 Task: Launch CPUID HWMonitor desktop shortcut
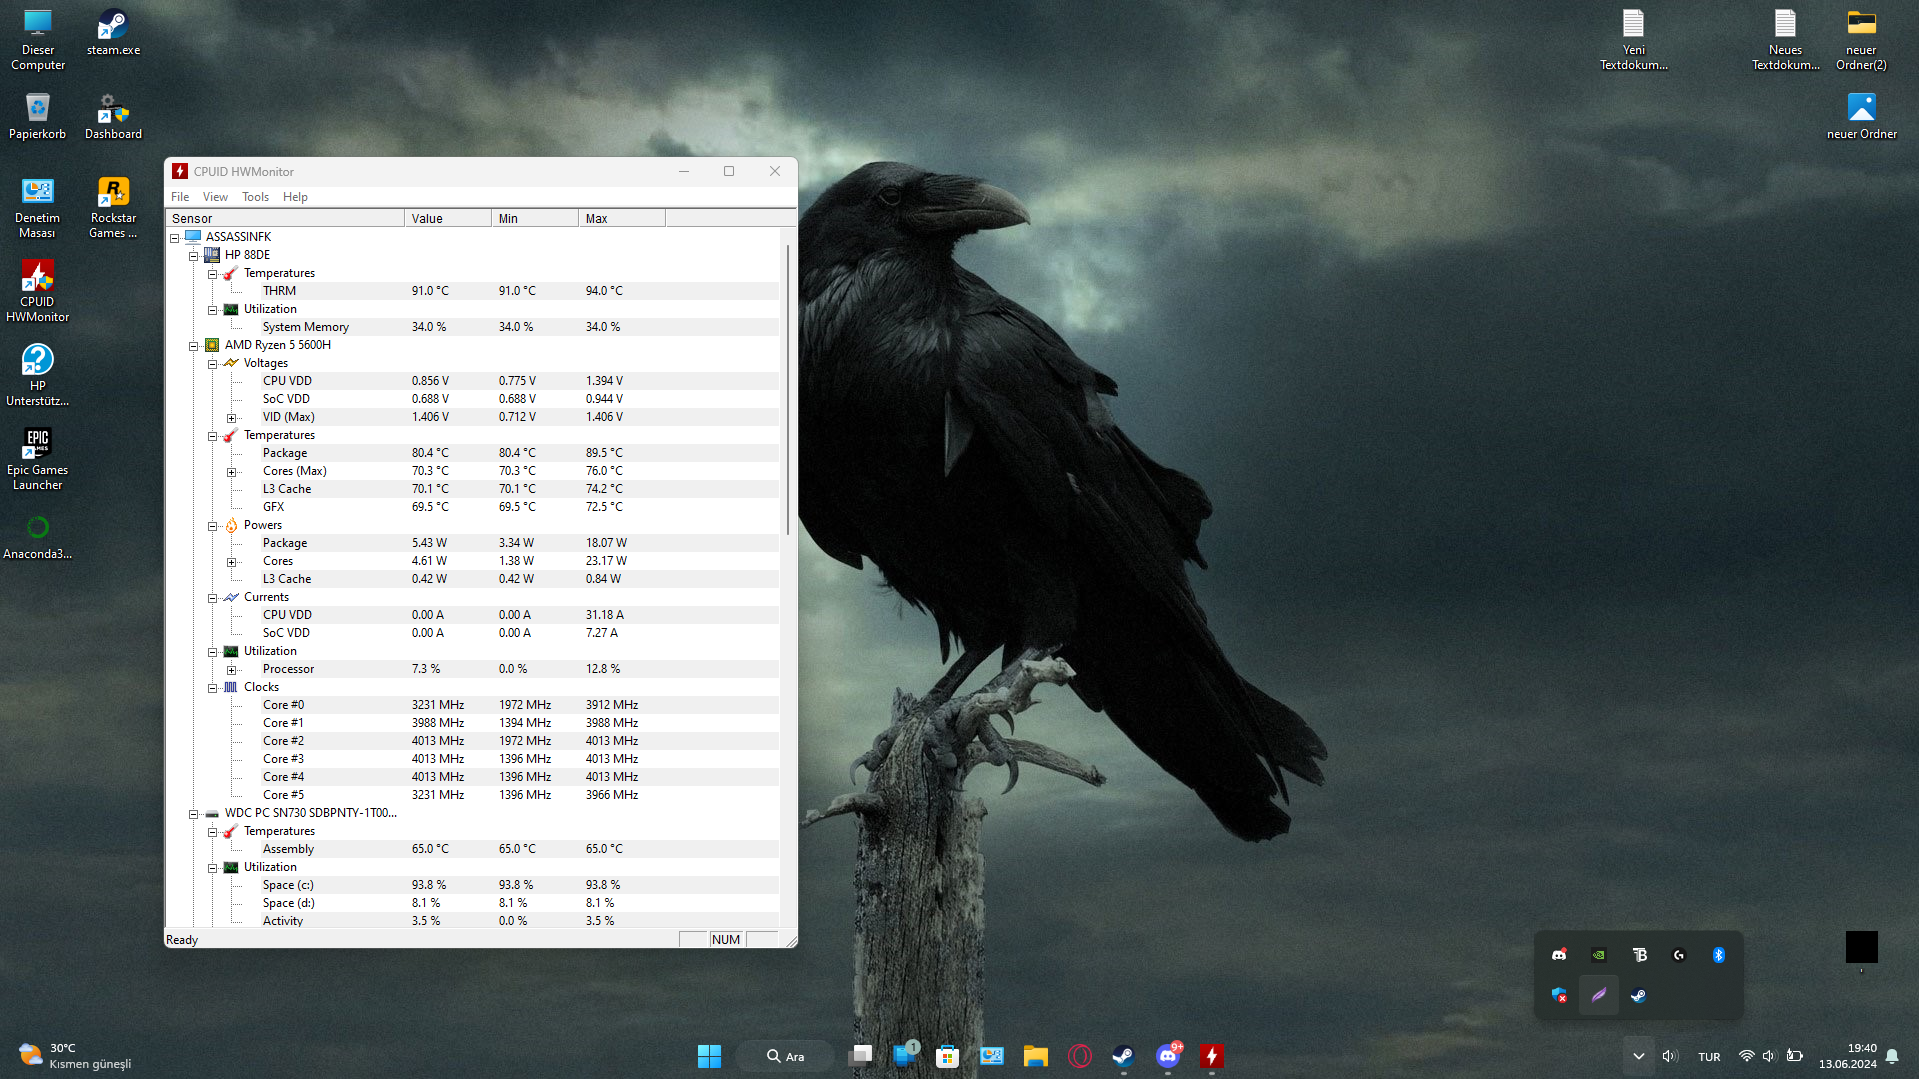[38, 292]
